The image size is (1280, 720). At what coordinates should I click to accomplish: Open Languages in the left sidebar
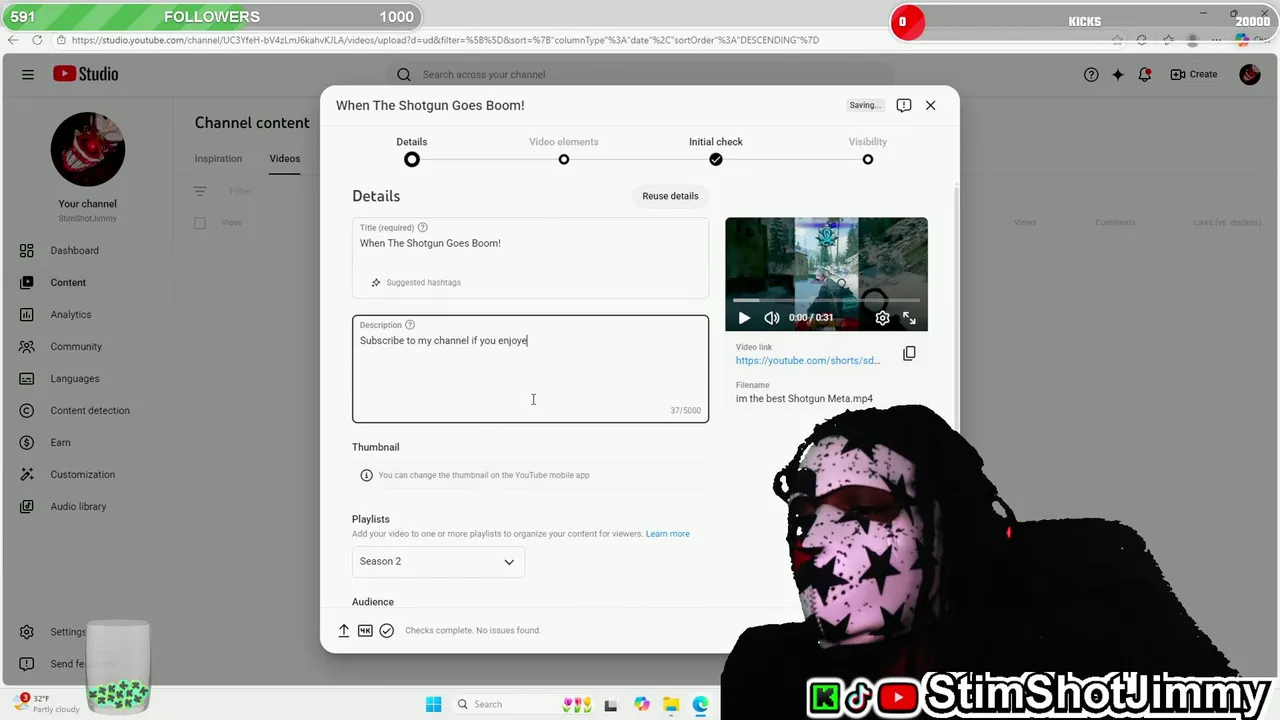[74, 378]
